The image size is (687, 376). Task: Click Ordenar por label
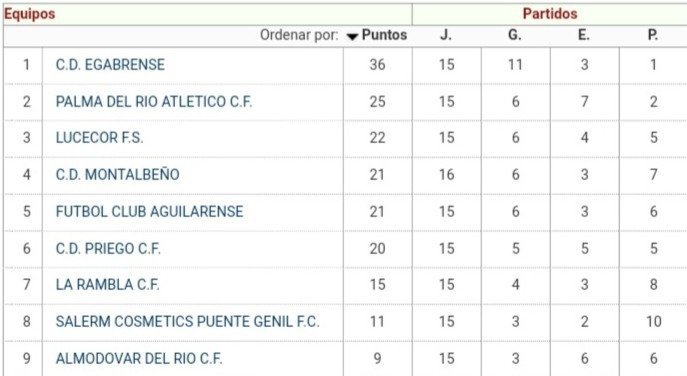(x=299, y=35)
